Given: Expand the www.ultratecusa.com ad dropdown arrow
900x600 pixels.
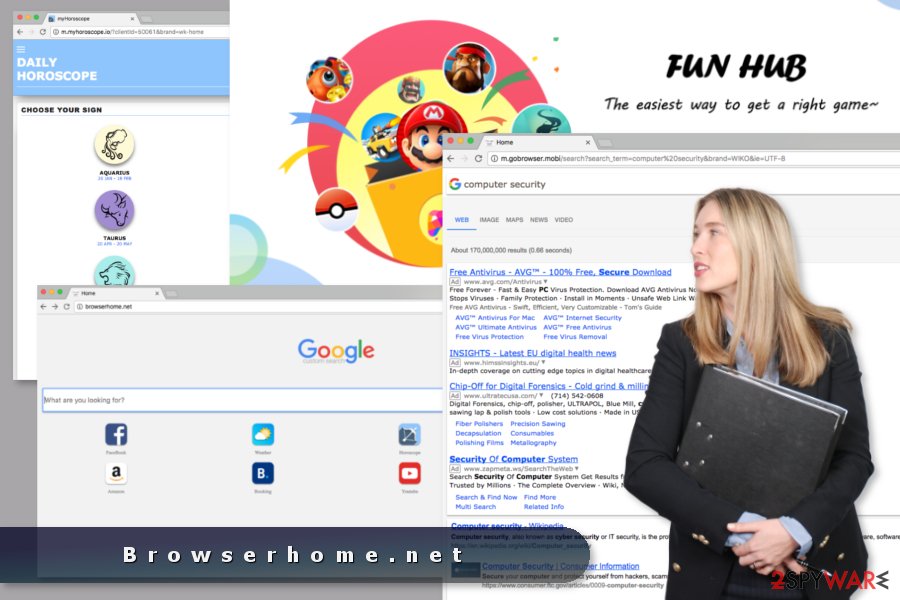Looking at the screenshot, I should pos(541,396).
